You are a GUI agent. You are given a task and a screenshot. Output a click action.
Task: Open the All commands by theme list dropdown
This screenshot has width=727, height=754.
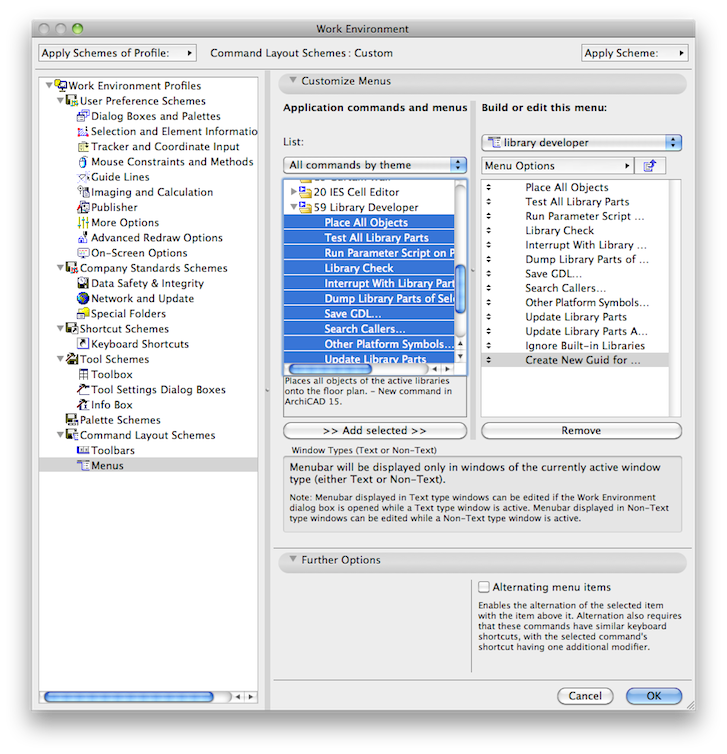coord(375,165)
